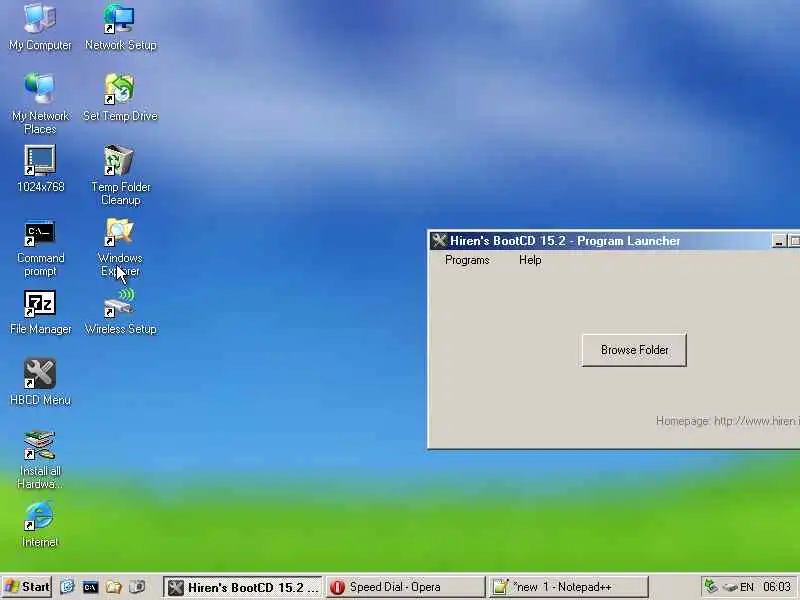This screenshot has width=800, height=600.
Task: Open the Programs menu in Program Launcher
Action: point(467,260)
